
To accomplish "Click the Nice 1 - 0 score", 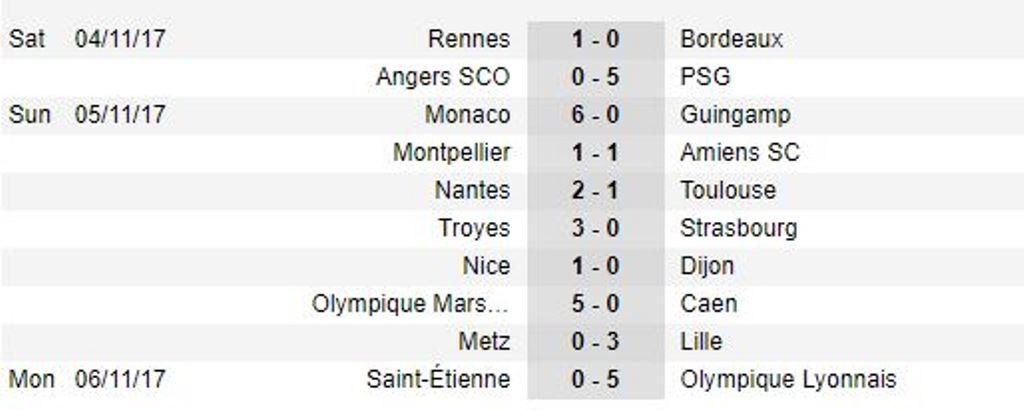I will [x=595, y=266].
